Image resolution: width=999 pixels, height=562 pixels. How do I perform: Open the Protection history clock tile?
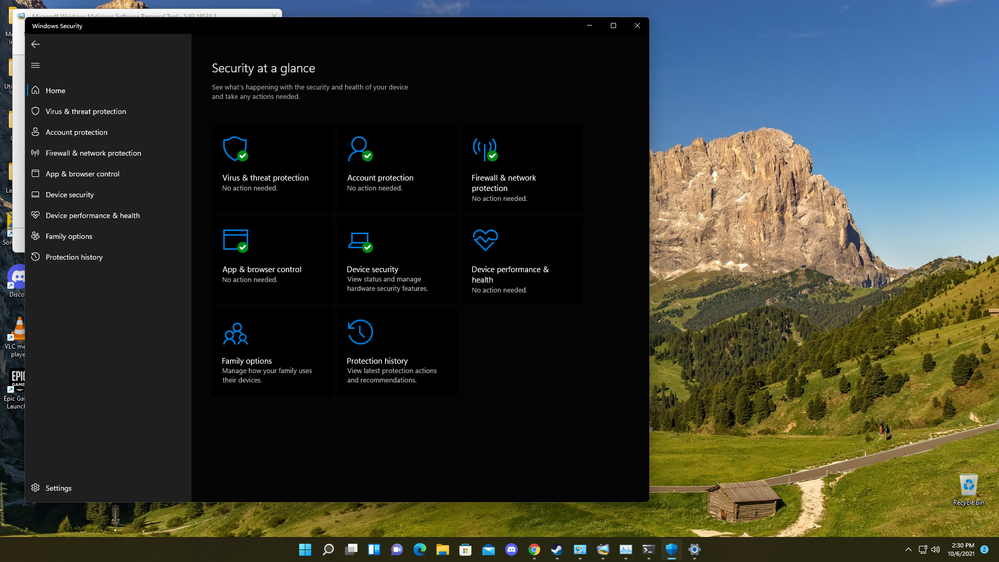click(397, 352)
